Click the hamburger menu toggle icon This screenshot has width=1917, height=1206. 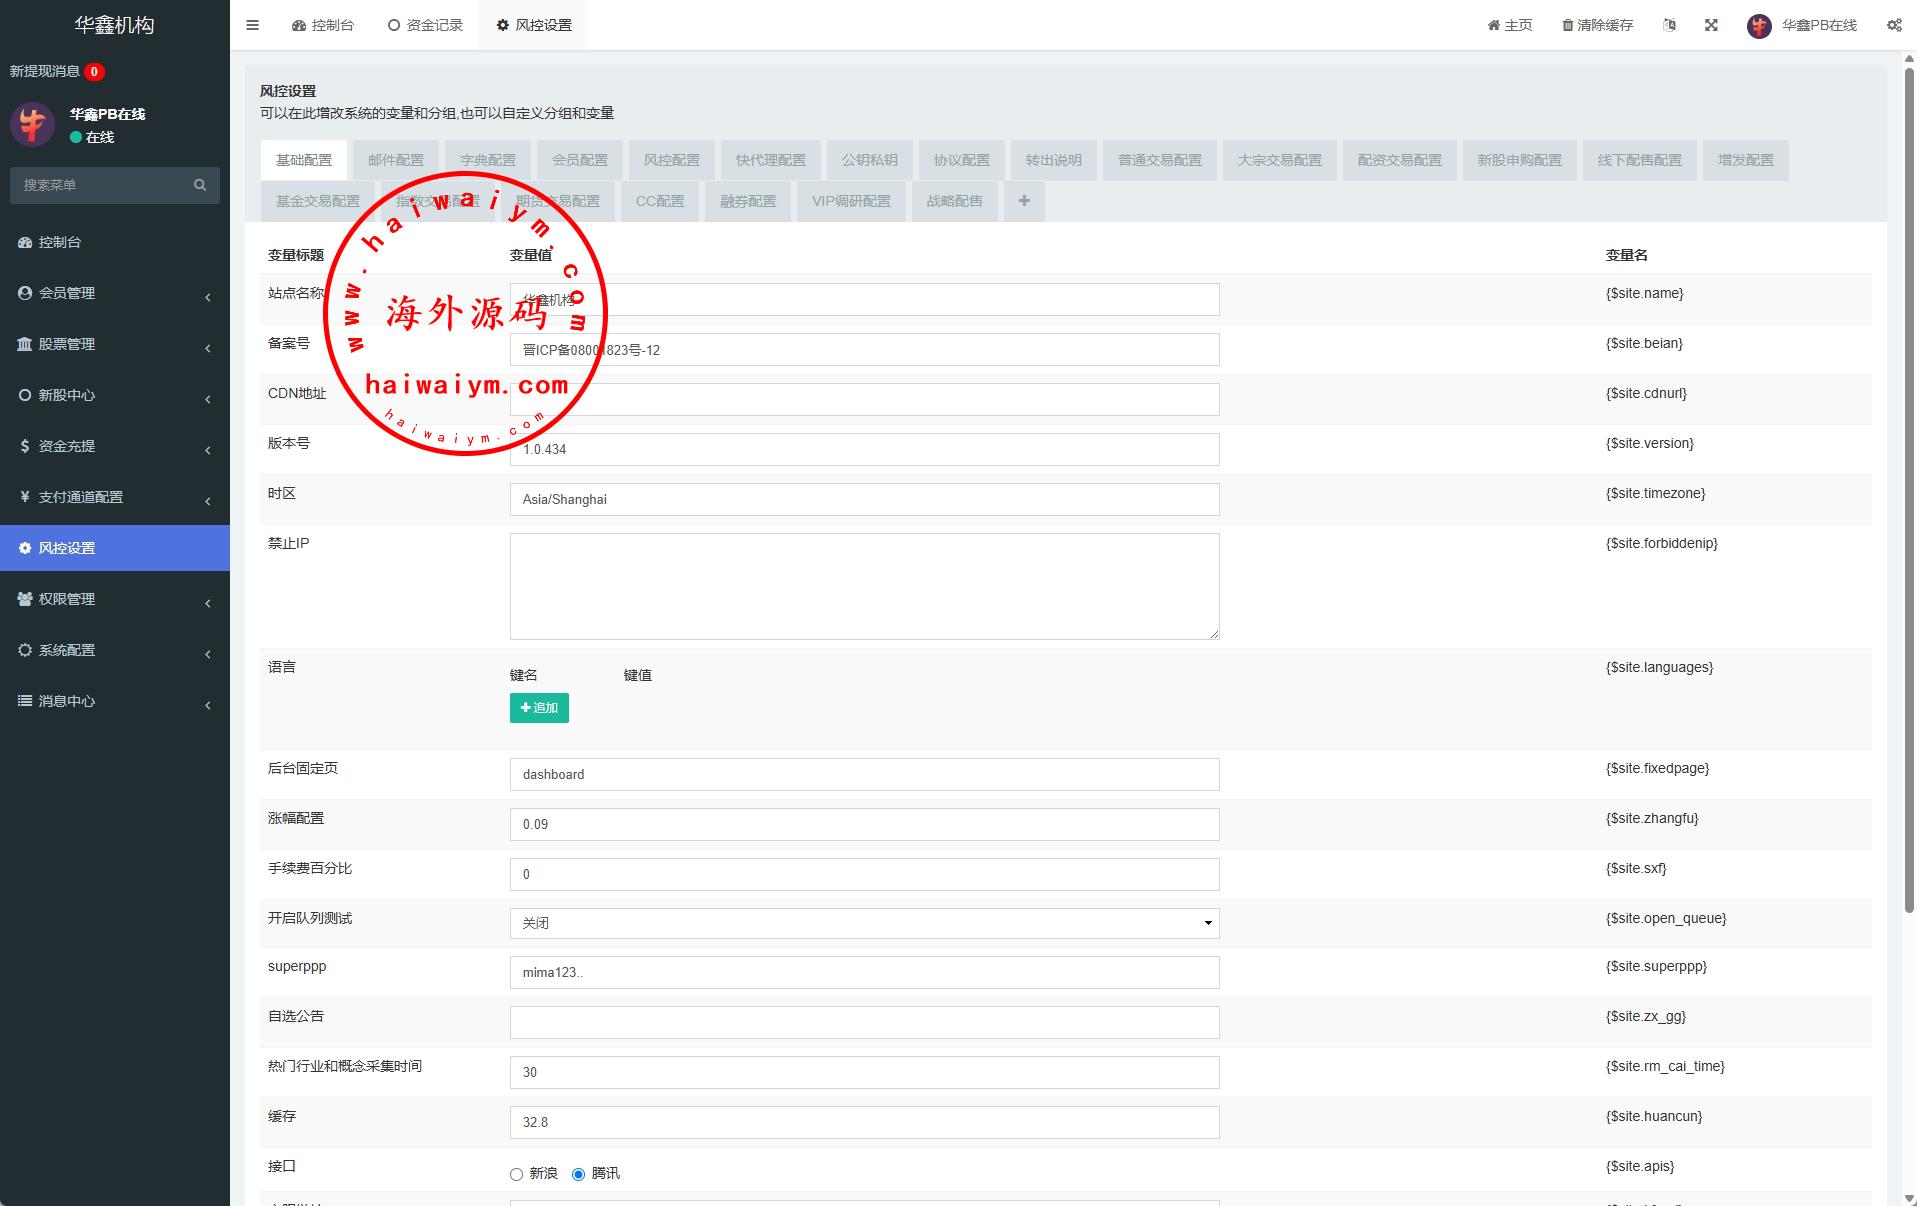pyautogui.click(x=252, y=25)
